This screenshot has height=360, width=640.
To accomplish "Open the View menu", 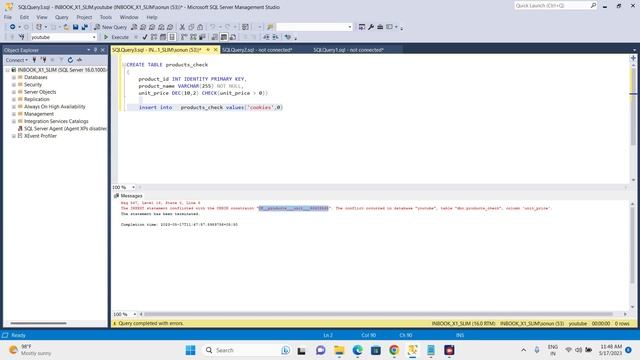I will click(x=42, y=17).
